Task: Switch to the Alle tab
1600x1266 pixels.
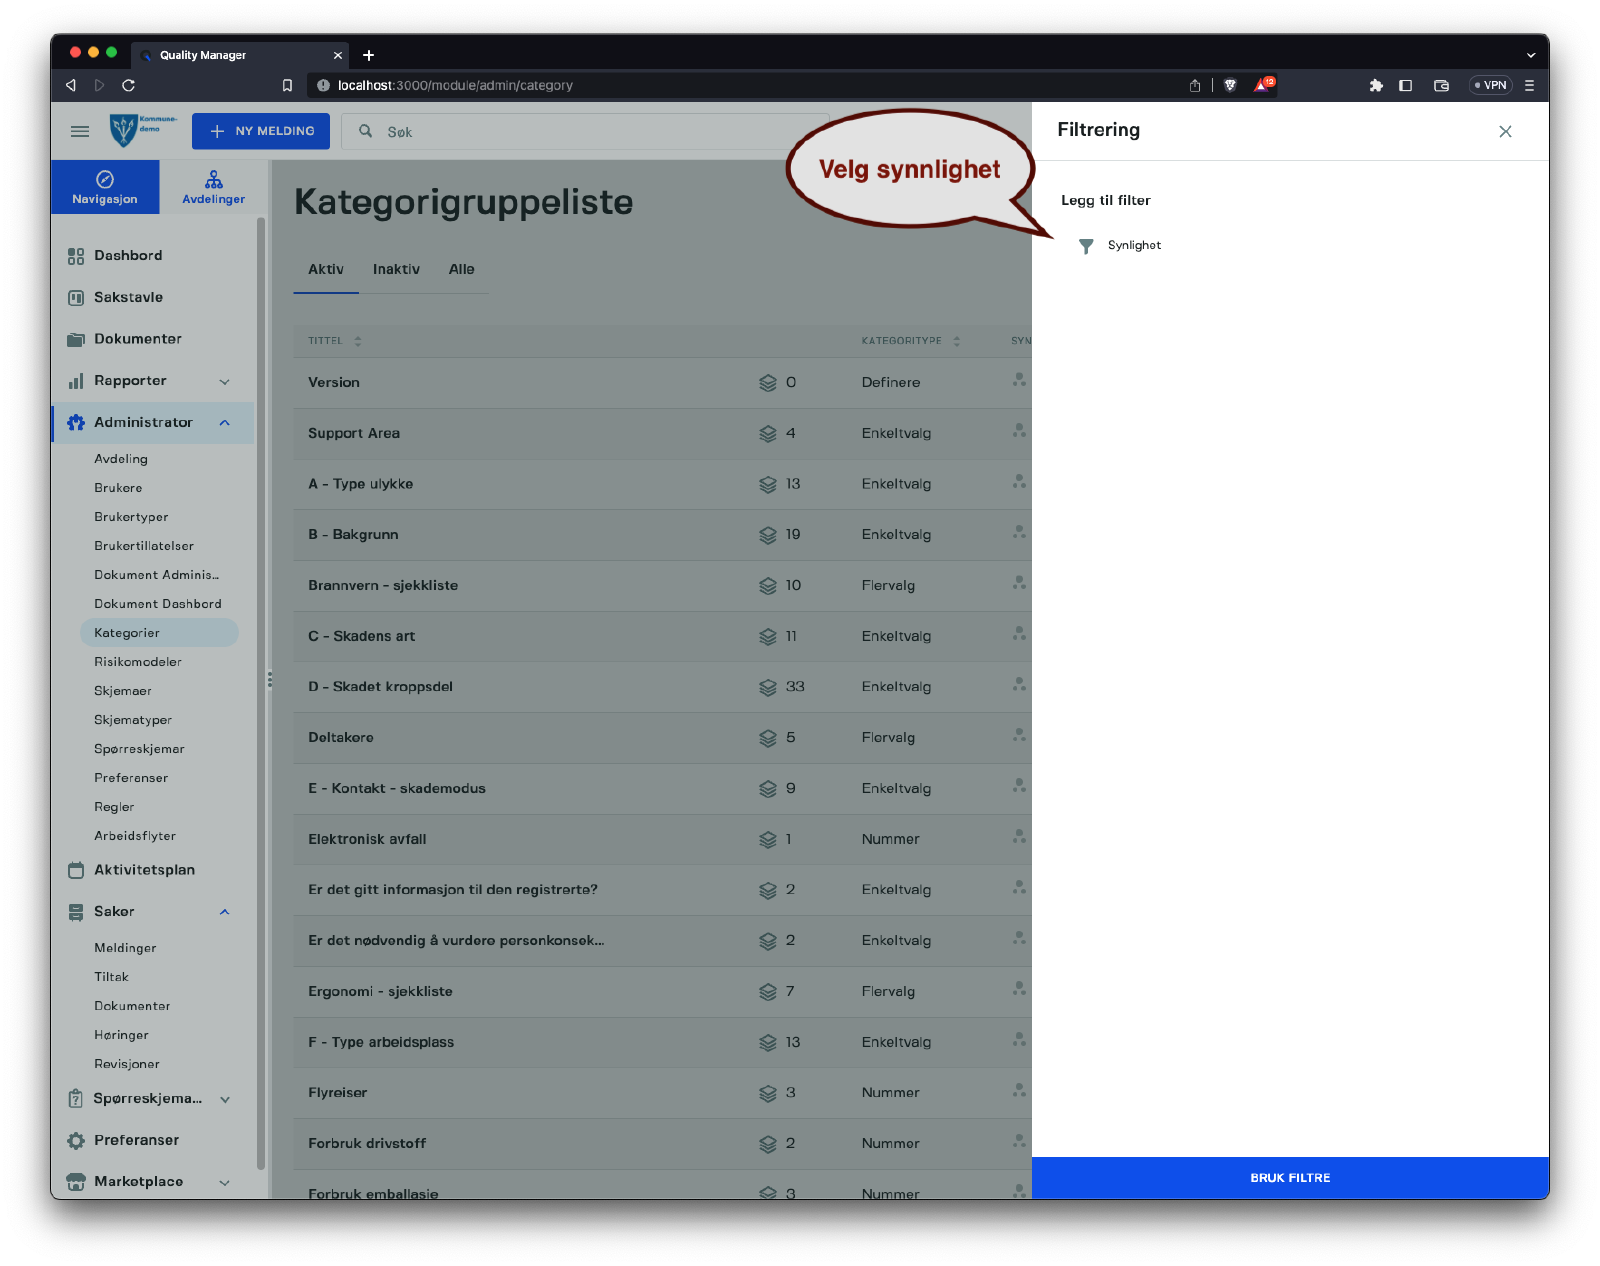Action: click(461, 270)
